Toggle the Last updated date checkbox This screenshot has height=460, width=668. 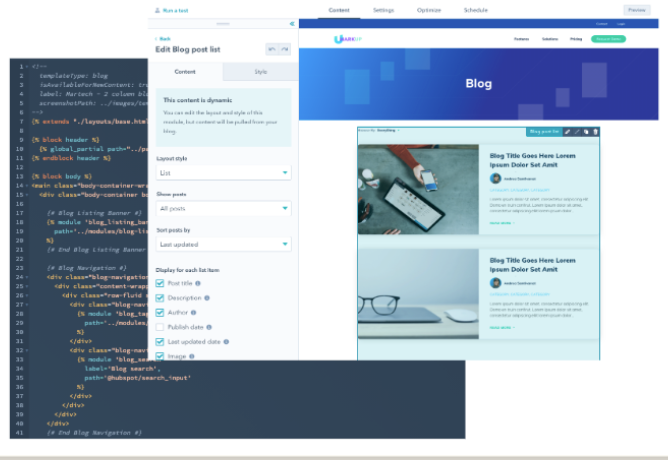tap(160, 342)
